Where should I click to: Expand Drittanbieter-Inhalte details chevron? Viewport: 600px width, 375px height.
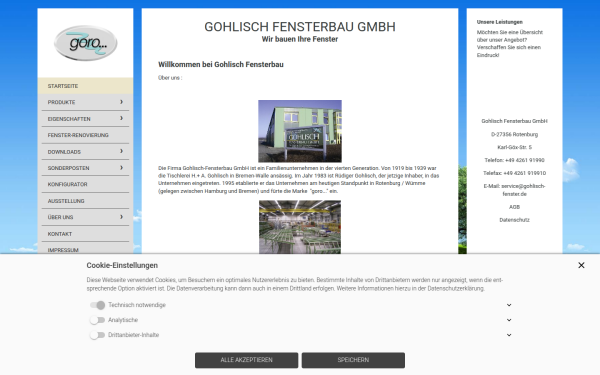(509, 335)
